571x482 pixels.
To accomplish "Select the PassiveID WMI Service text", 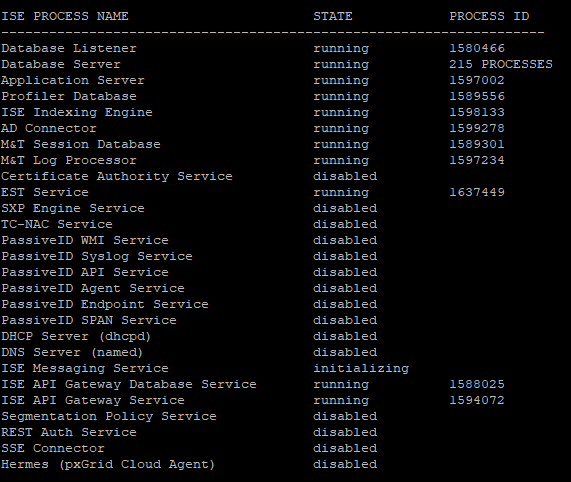I will tap(85, 241).
